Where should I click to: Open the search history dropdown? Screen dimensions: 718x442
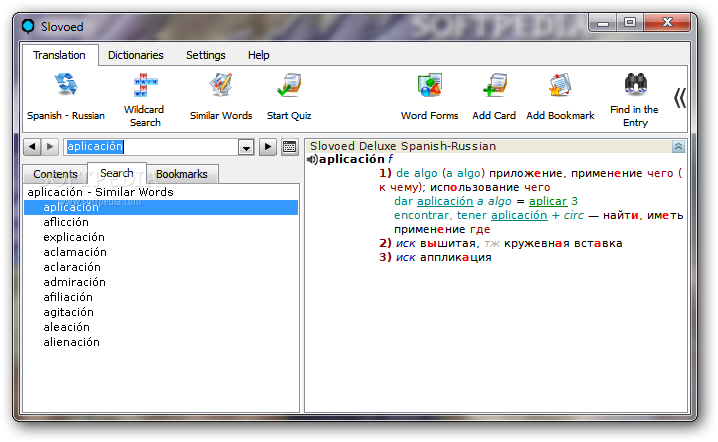[246, 147]
